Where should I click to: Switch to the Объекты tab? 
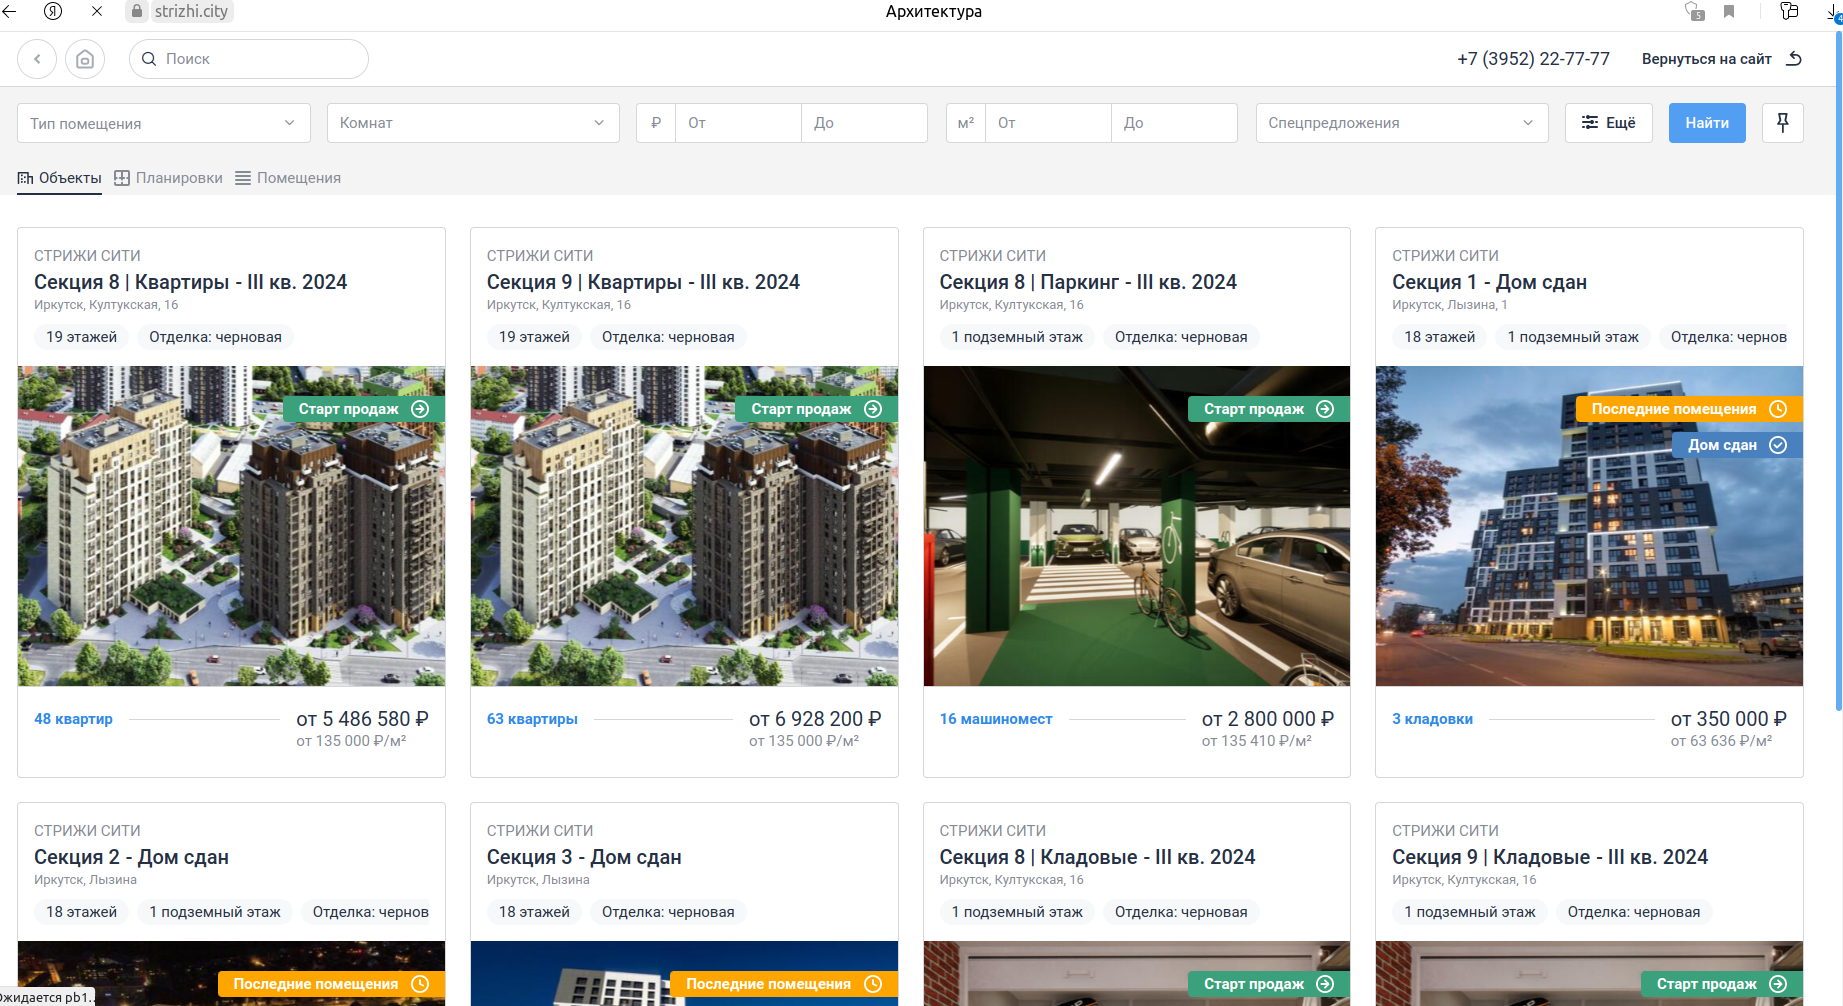(x=60, y=178)
